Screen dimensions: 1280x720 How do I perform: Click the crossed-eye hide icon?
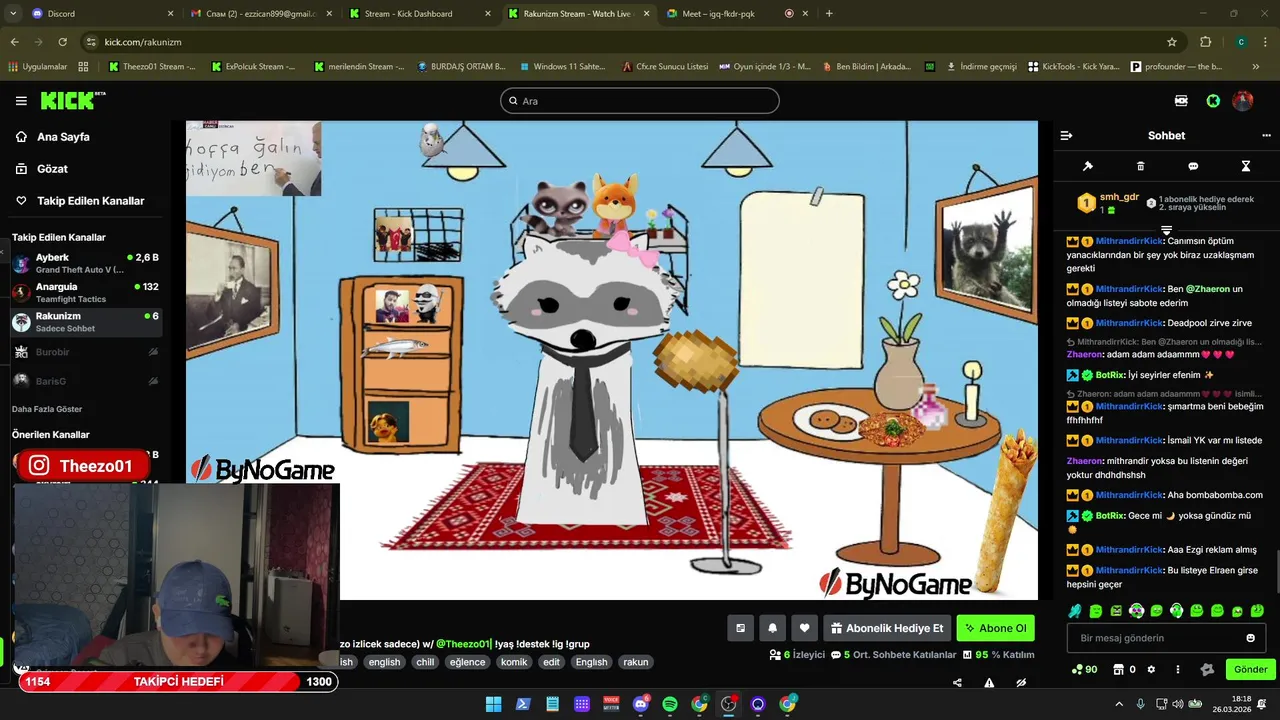(x=1021, y=683)
